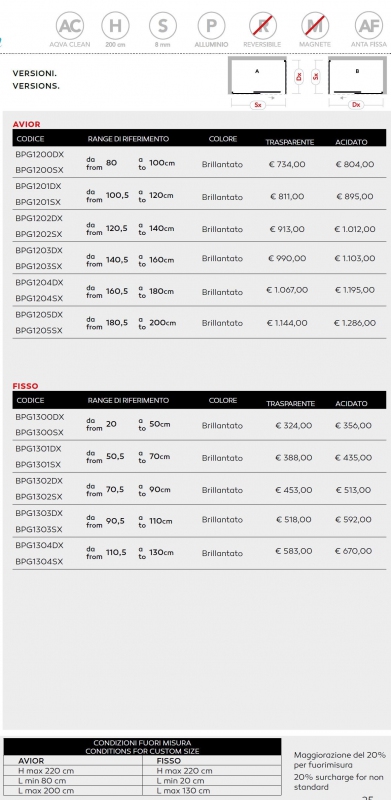391x800 pixels.
Task: Click code BPG1203SX in Avior table
Action: pos(39,266)
